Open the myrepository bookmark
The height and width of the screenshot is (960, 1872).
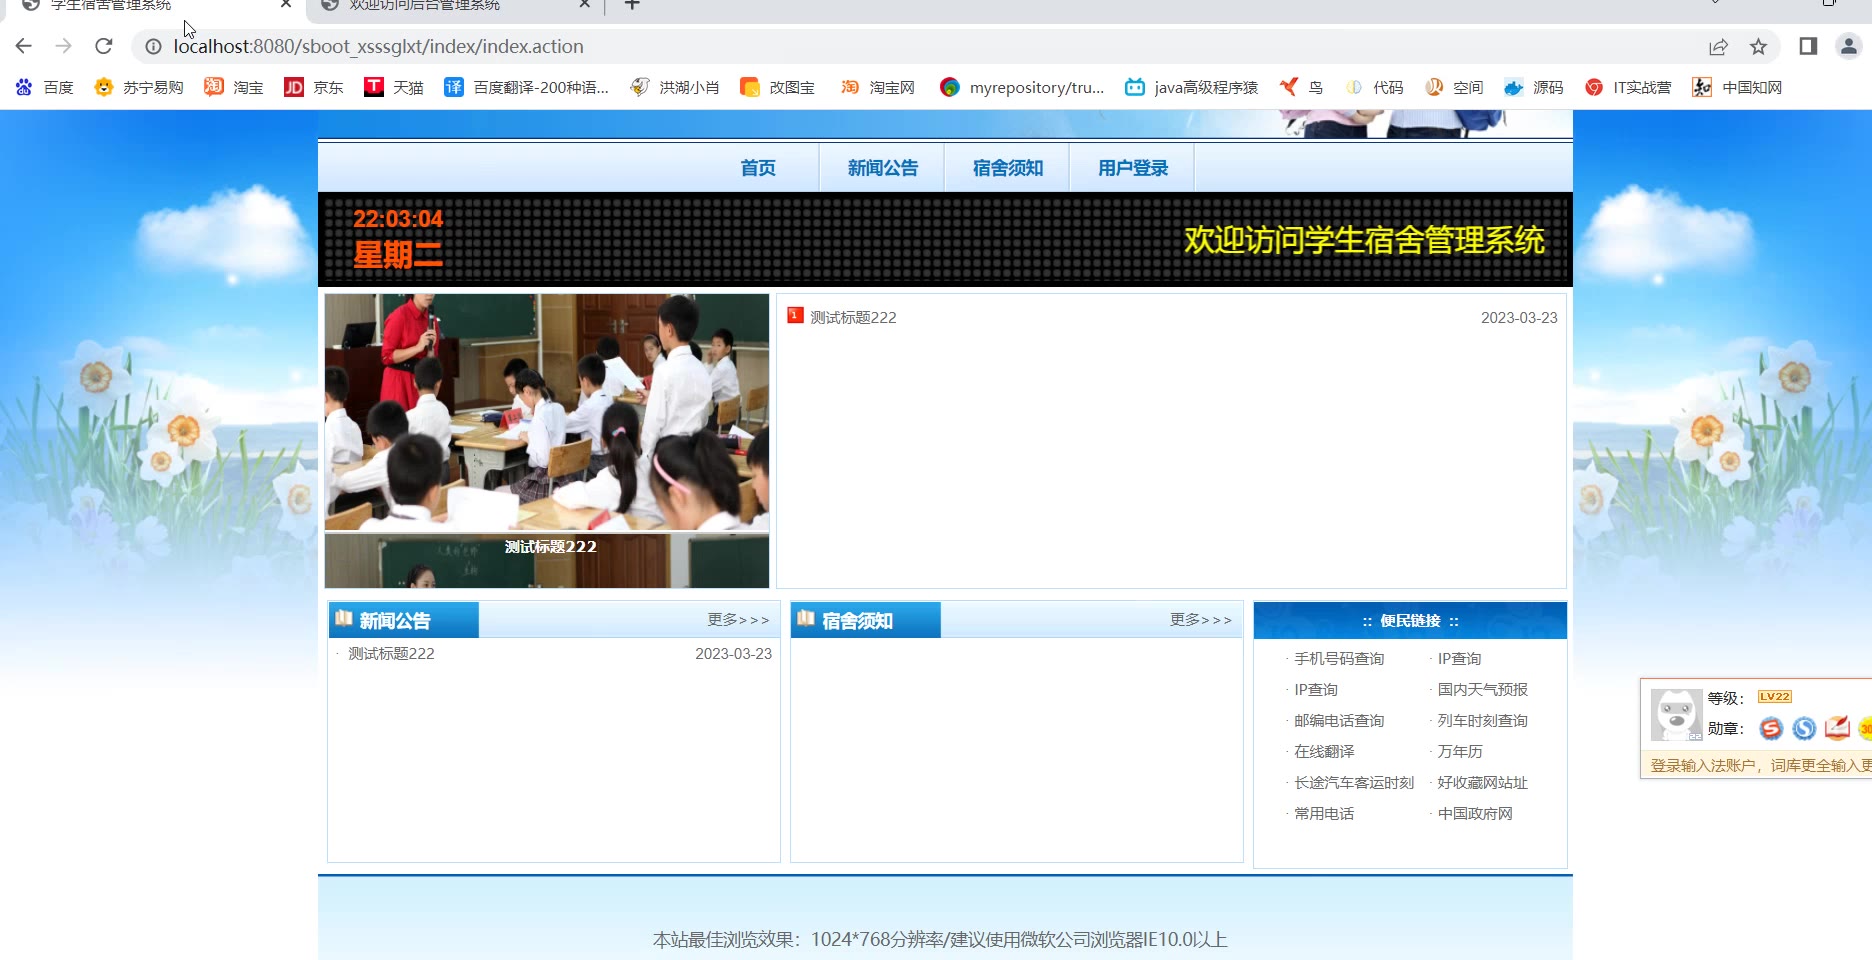coord(1023,87)
